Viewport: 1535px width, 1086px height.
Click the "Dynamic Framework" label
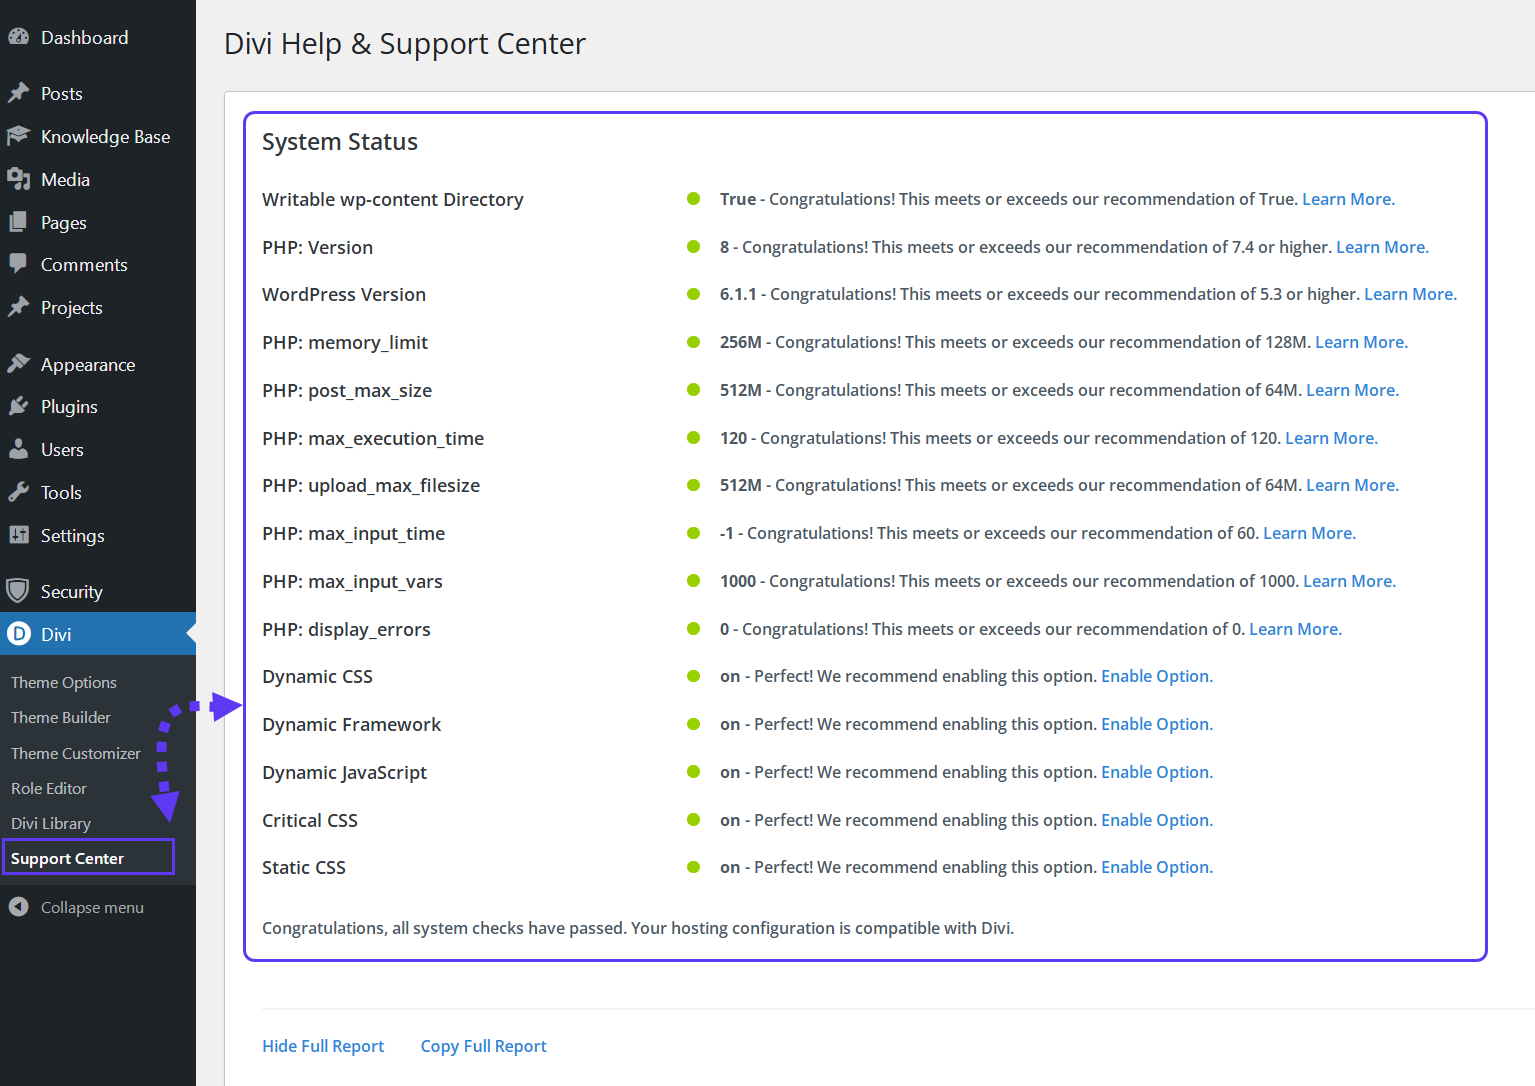click(351, 724)
